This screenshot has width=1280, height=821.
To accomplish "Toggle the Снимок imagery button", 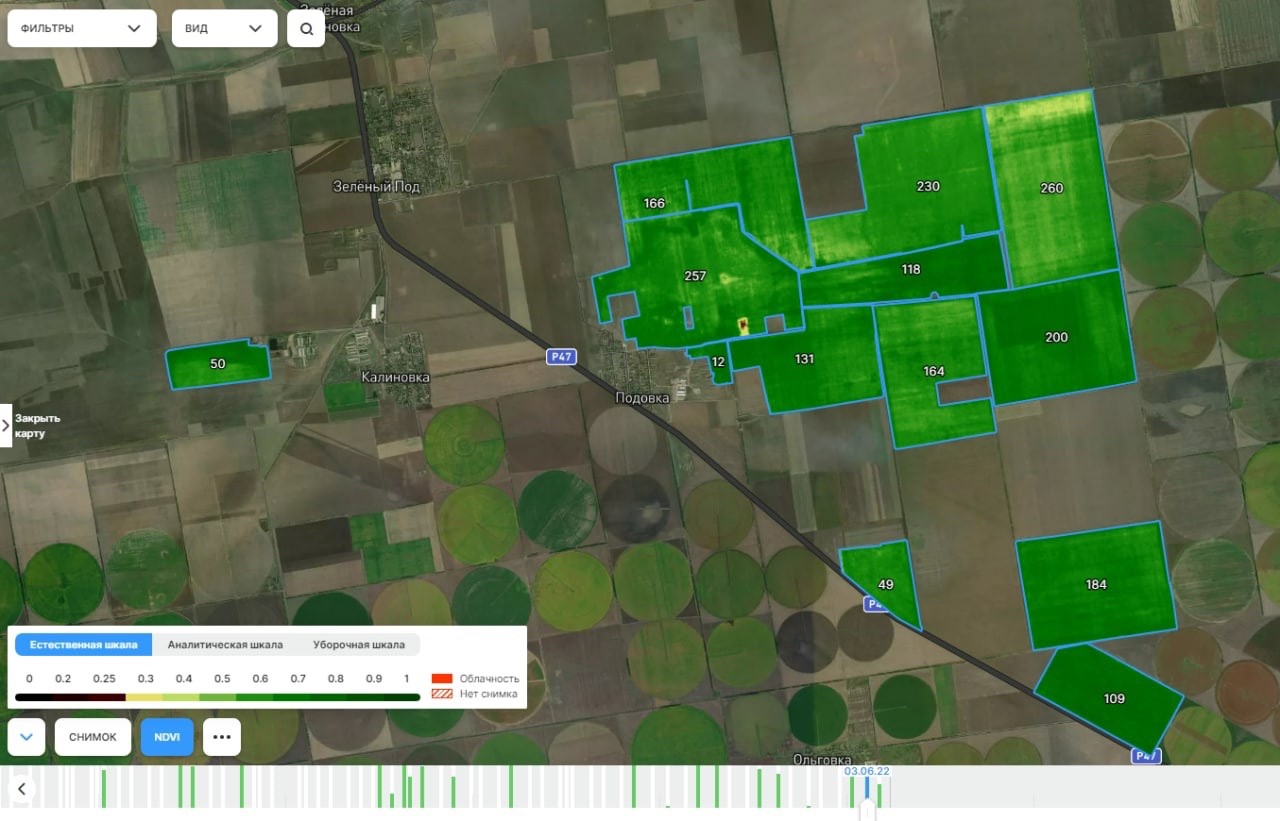I will 93,737.
